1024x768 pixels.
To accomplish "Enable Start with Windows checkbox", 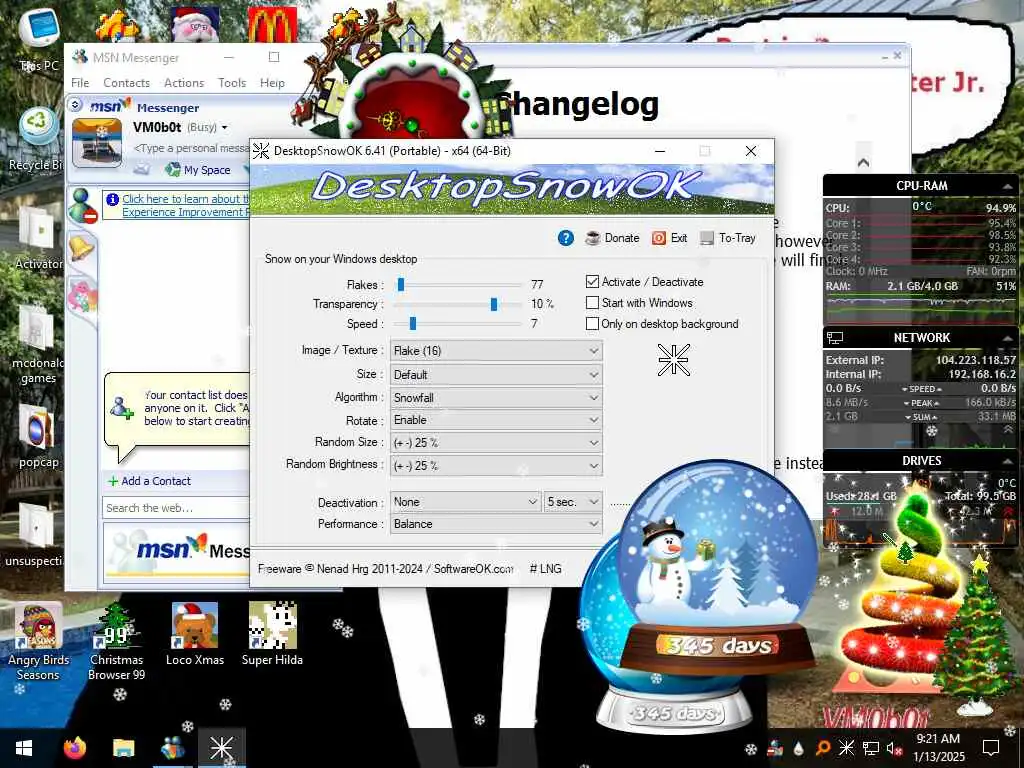I will click(592, 302).
